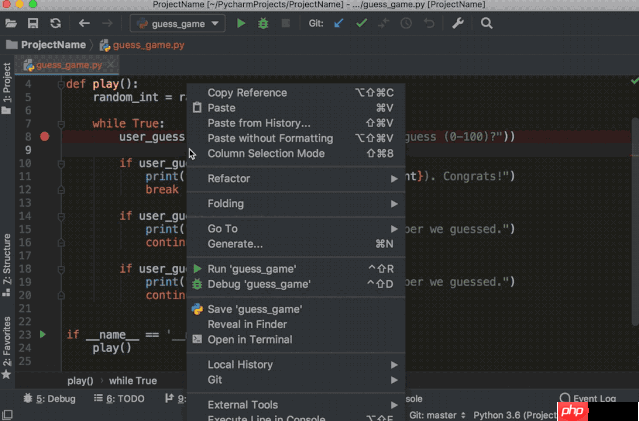Collapse the fold marker on line 18
Image resolution: width=639 pixels, height=421 pixels.
(x=61, y=269)
